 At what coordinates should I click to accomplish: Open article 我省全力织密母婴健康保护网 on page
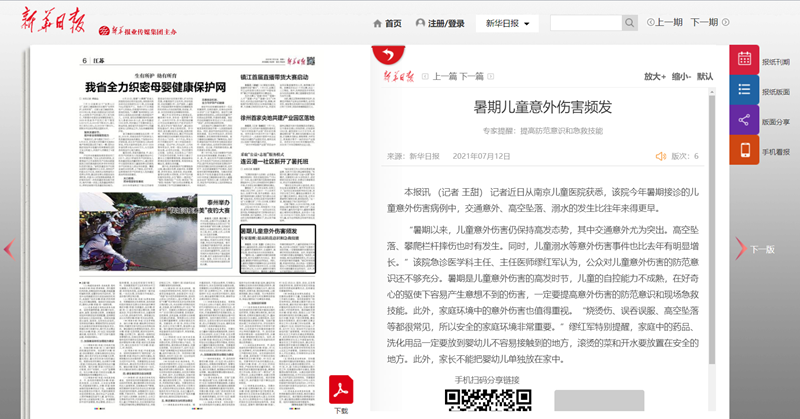(156, 87)
